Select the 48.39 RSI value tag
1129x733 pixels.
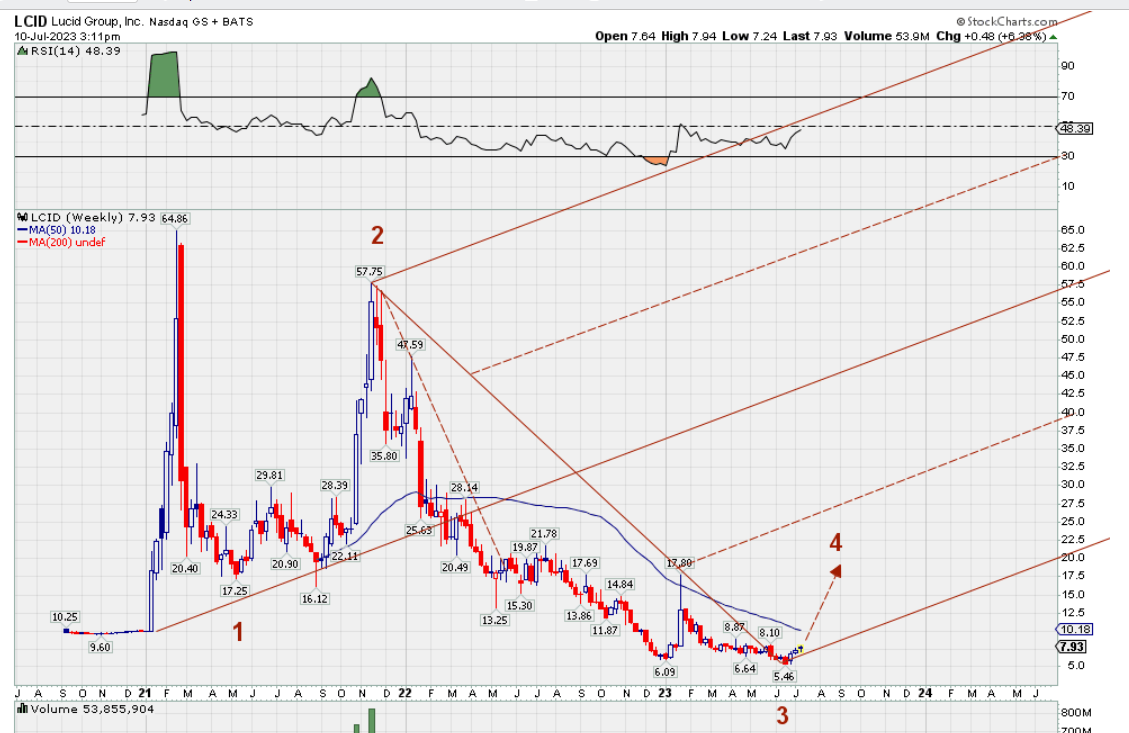[1073, 128]
